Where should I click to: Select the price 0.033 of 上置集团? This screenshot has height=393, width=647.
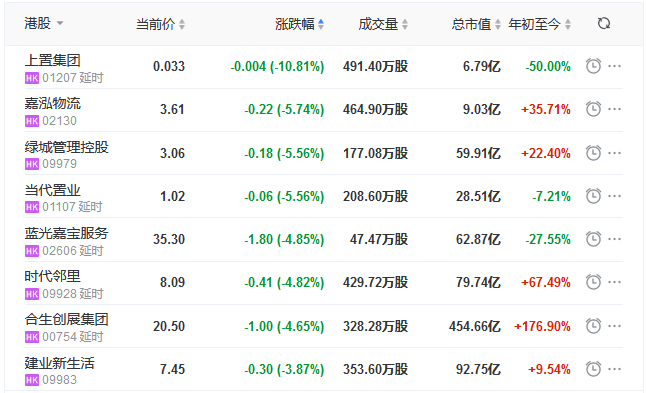pyautogui.click(x=169, y=66)
